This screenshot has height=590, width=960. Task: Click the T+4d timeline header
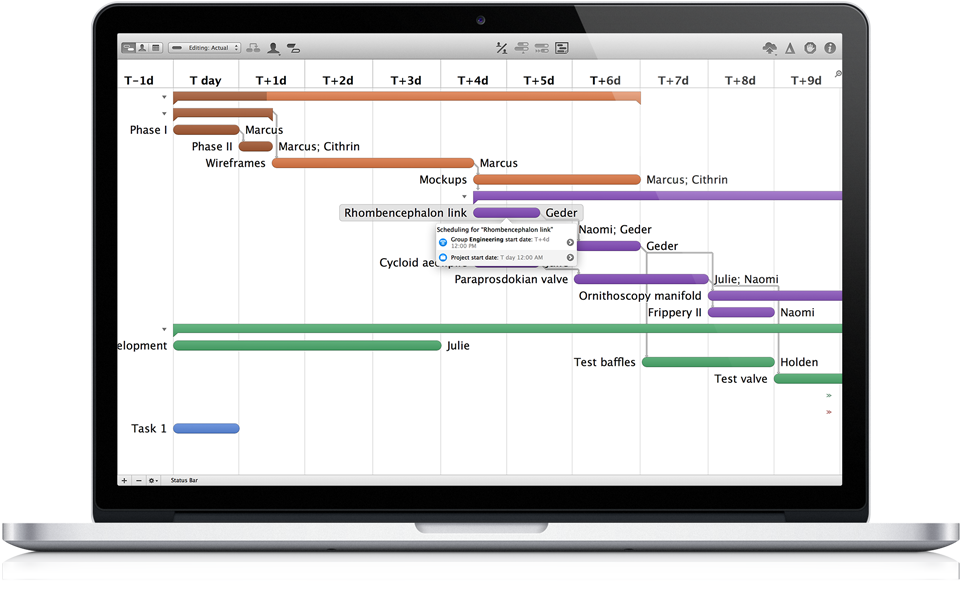pyautogui.click(x=473, y=80)
